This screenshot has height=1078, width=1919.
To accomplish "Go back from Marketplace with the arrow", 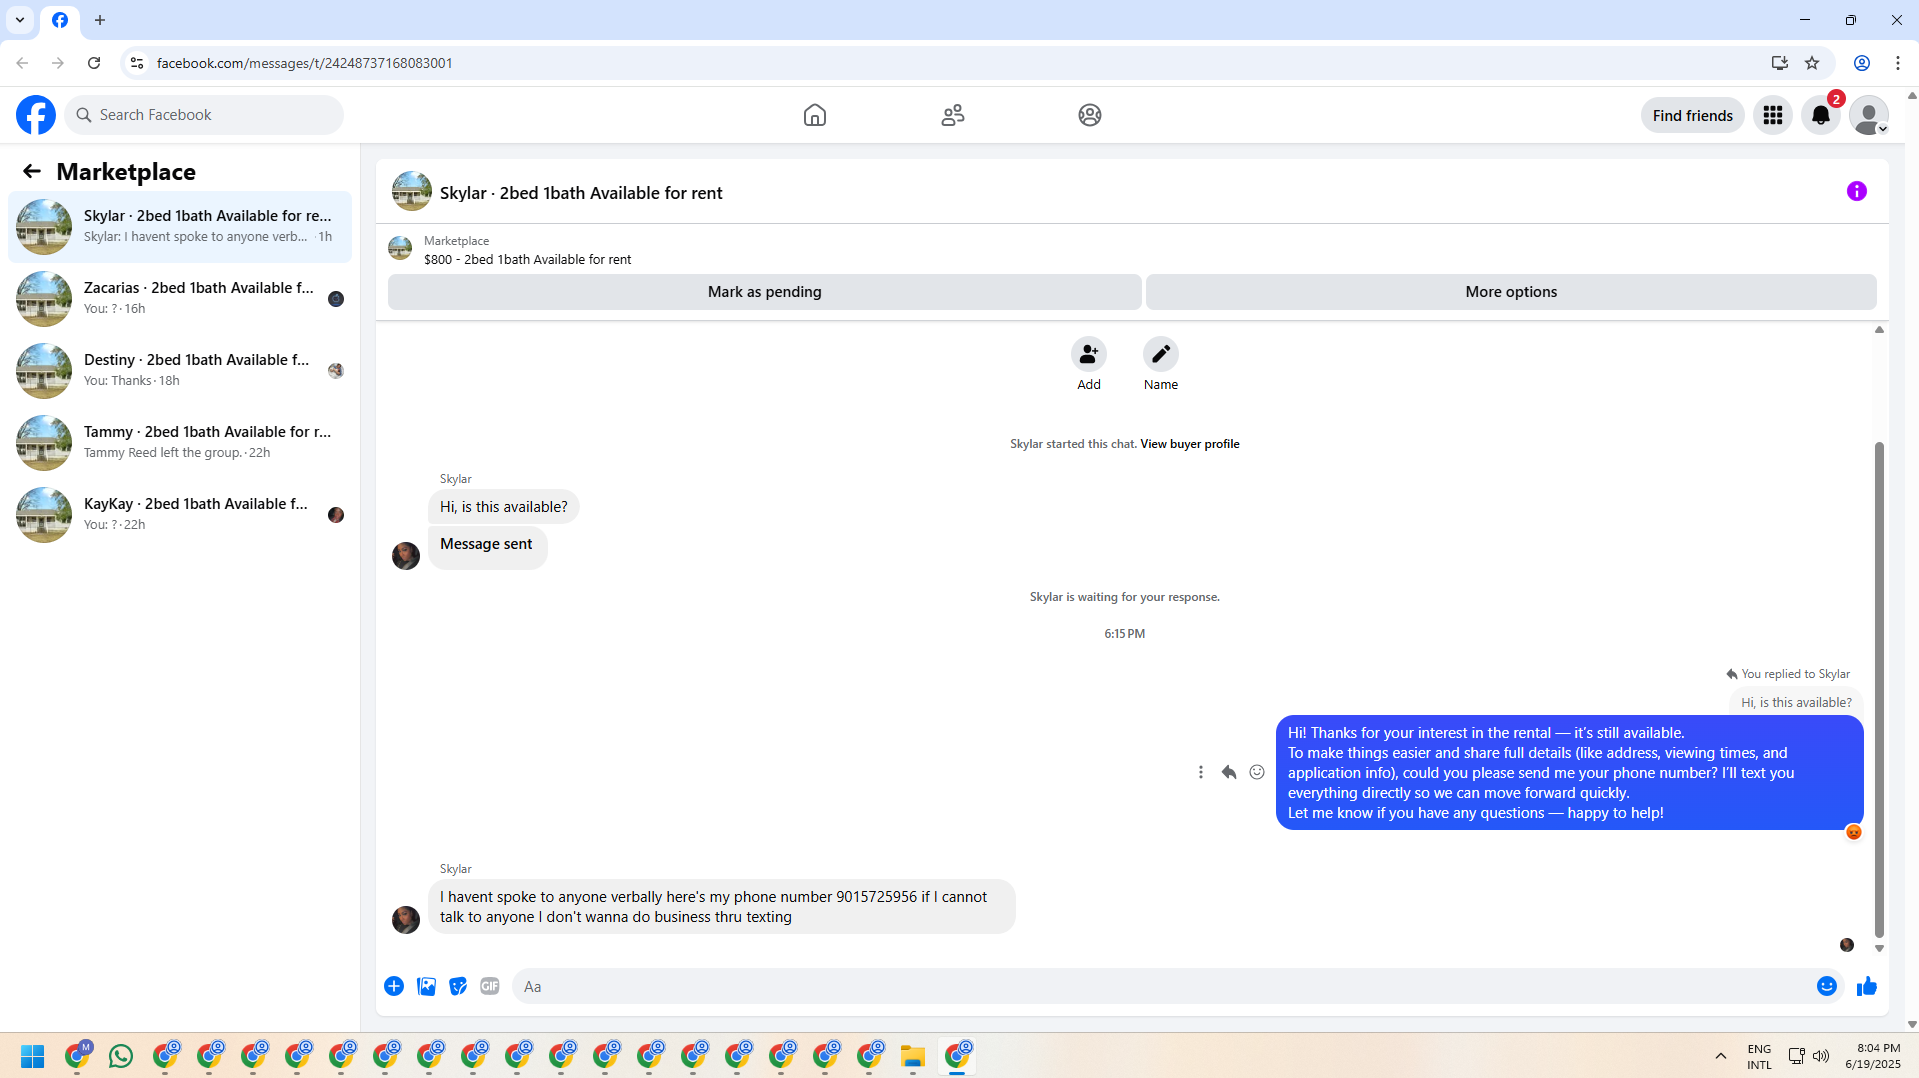I will tap(32, 171).
